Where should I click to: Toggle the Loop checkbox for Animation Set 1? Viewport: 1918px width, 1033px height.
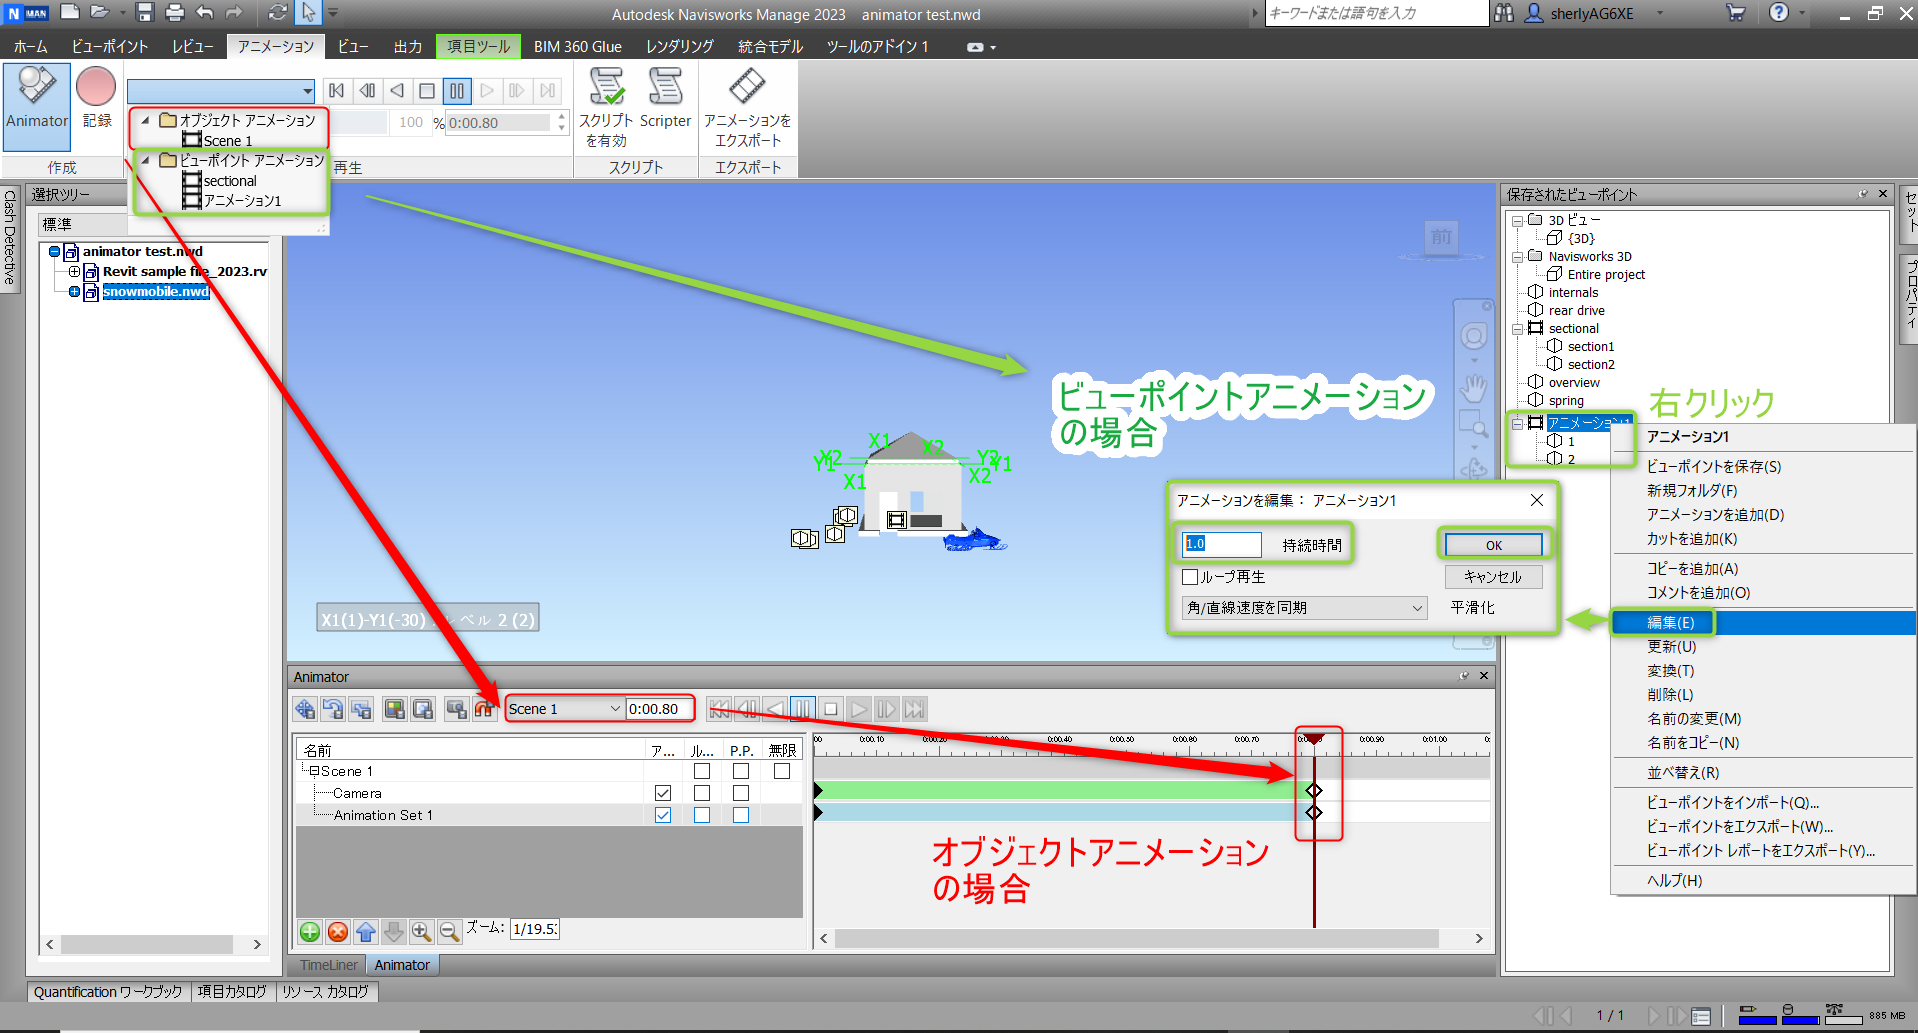[x=702, y=815]
